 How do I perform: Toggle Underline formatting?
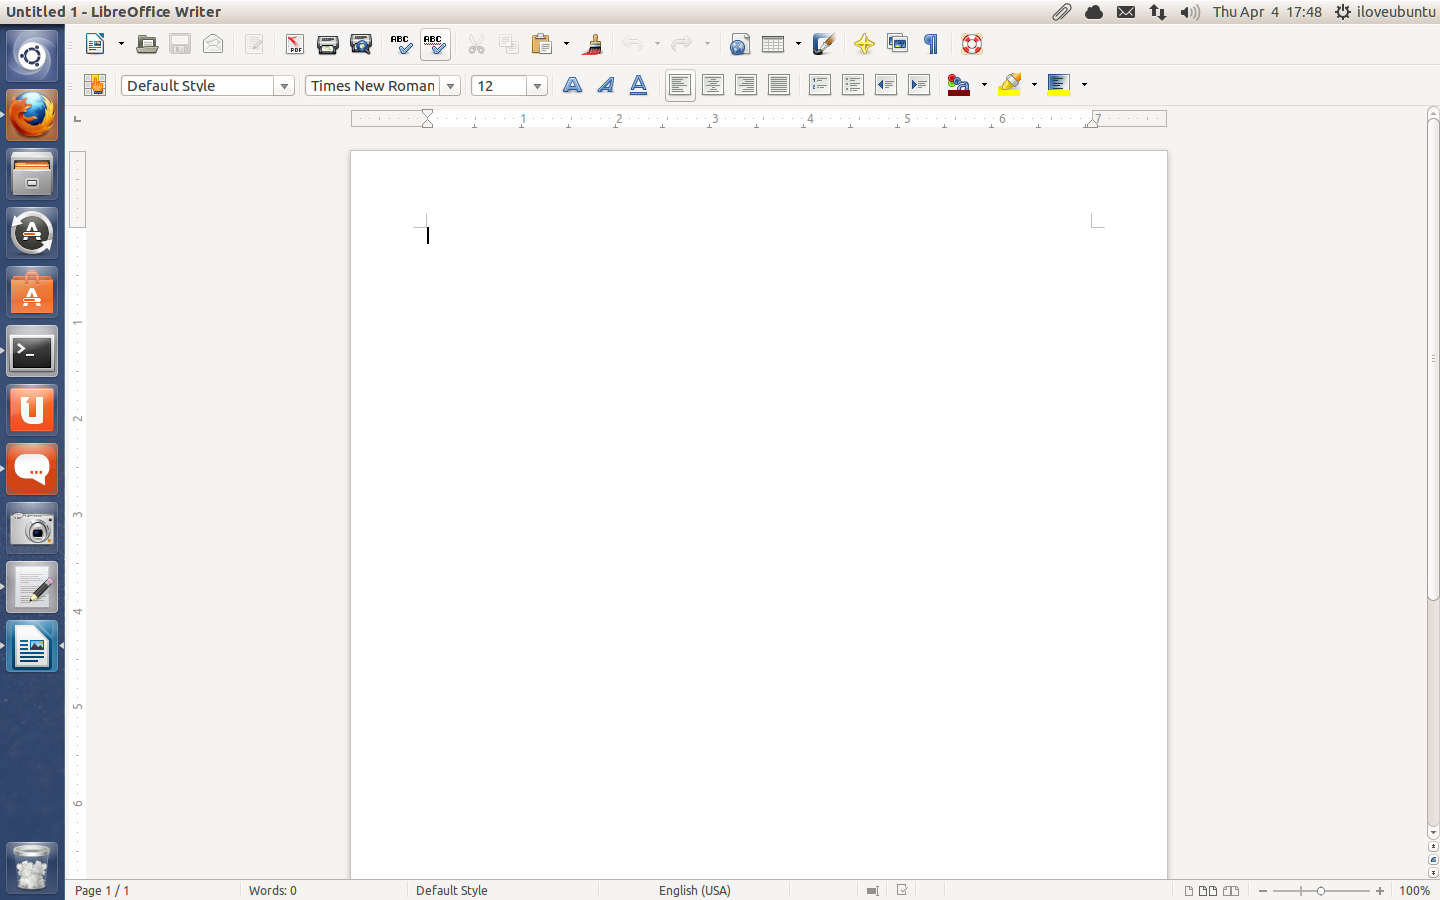pyautogui.click(x=638, y=85)
